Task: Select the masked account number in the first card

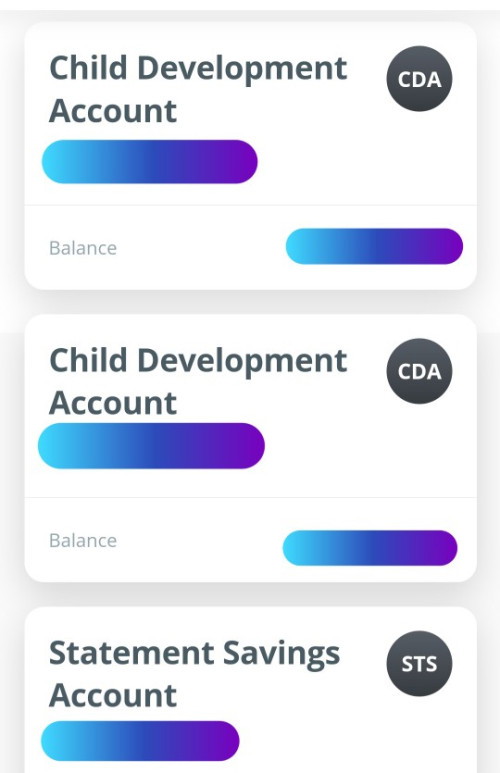Action: 150,162
